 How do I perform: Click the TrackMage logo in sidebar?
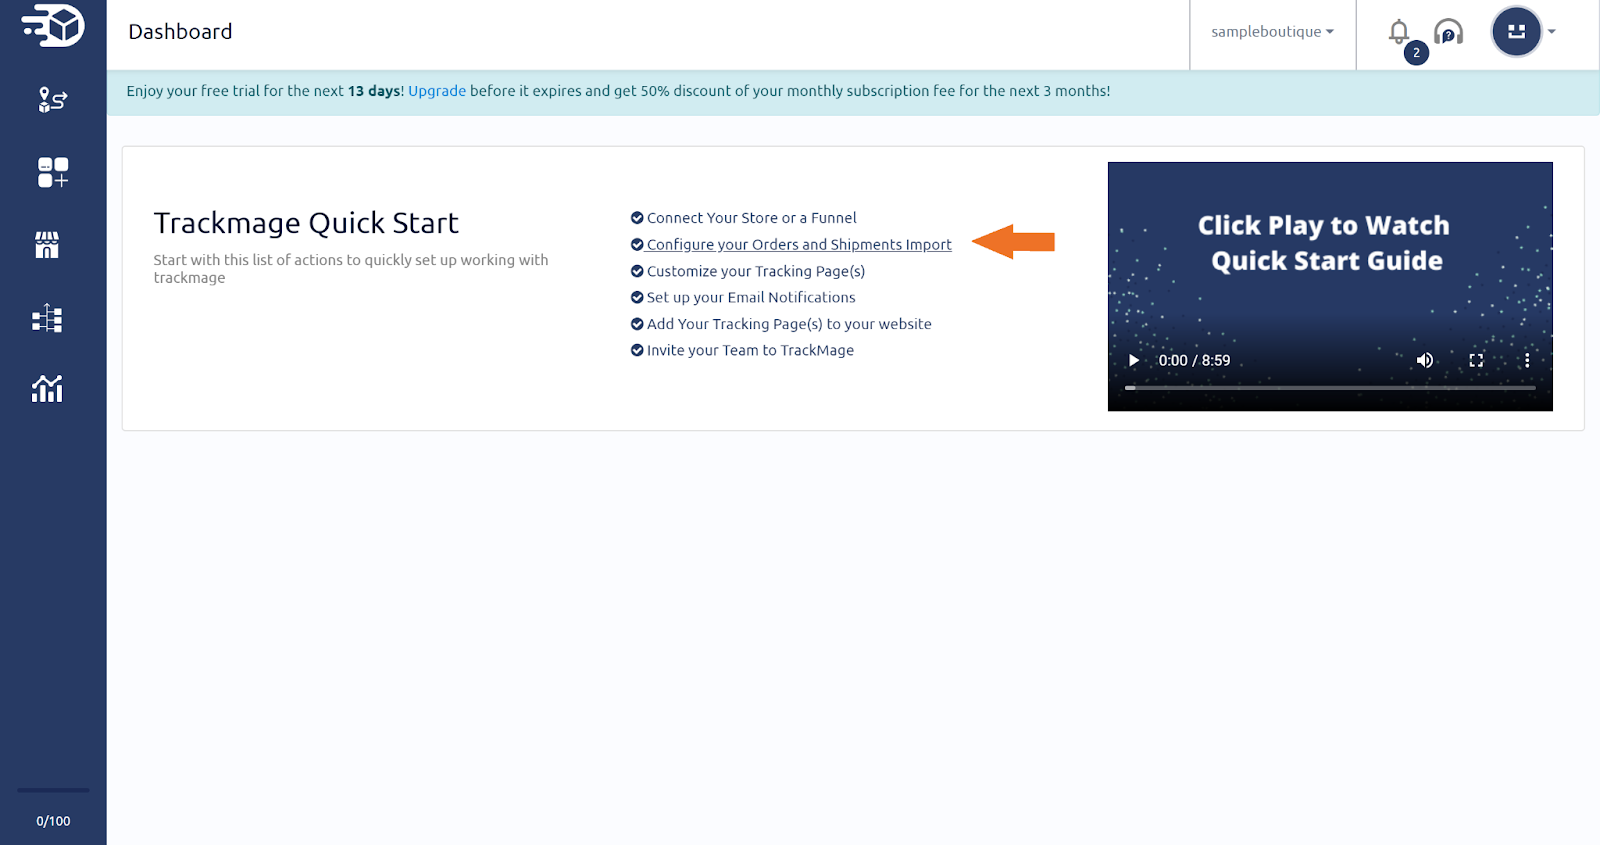pyautogui.click(x=53, y=25)
